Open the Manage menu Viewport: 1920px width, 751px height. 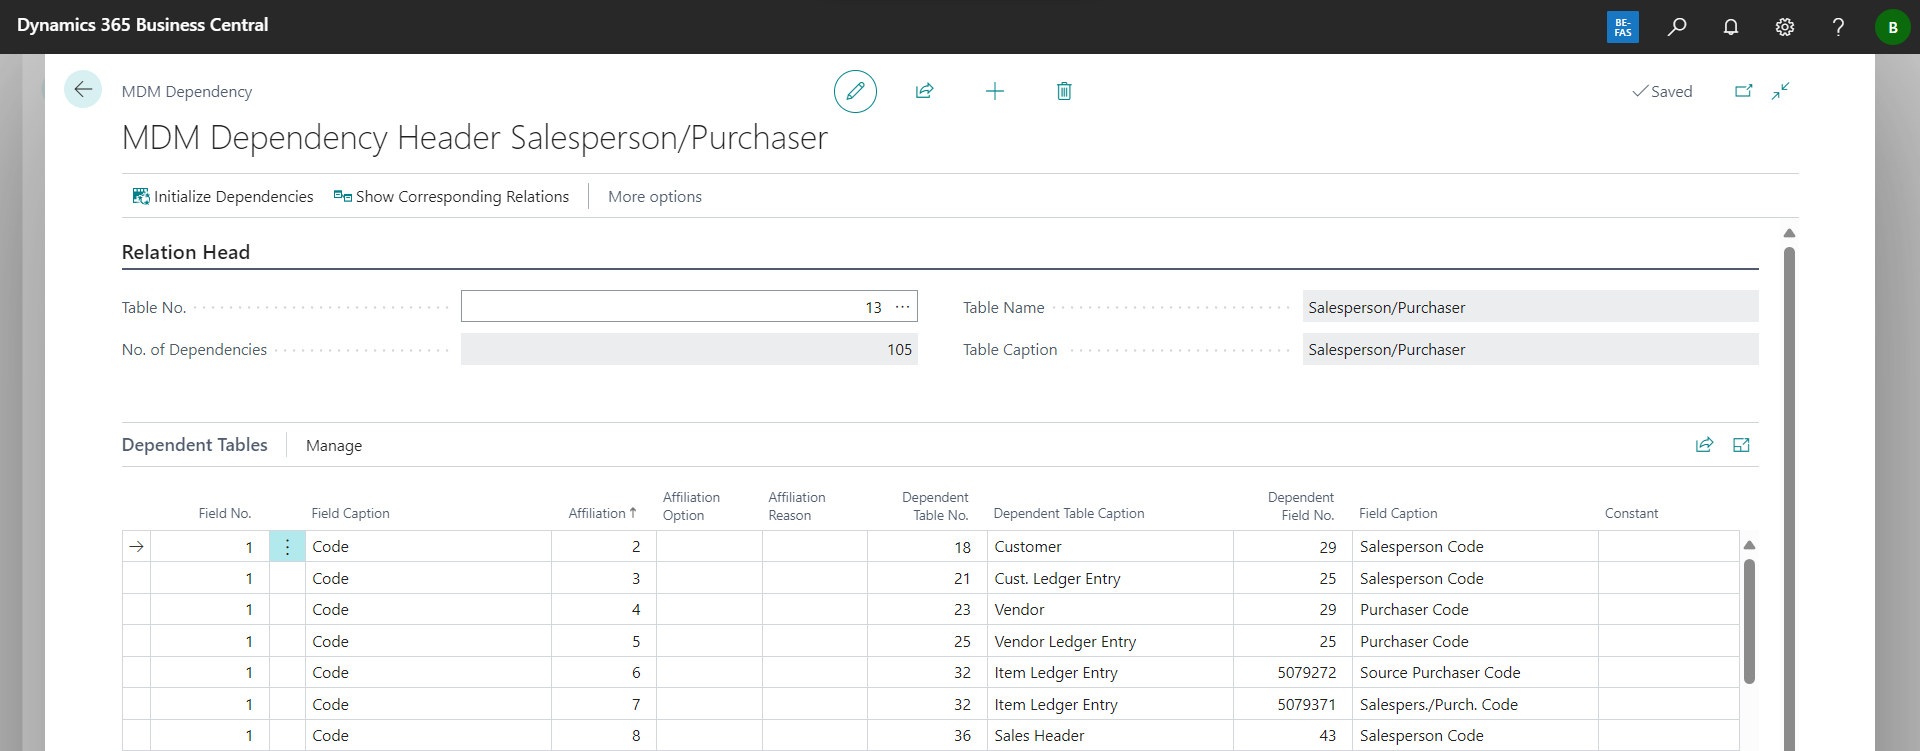(334, 446)
